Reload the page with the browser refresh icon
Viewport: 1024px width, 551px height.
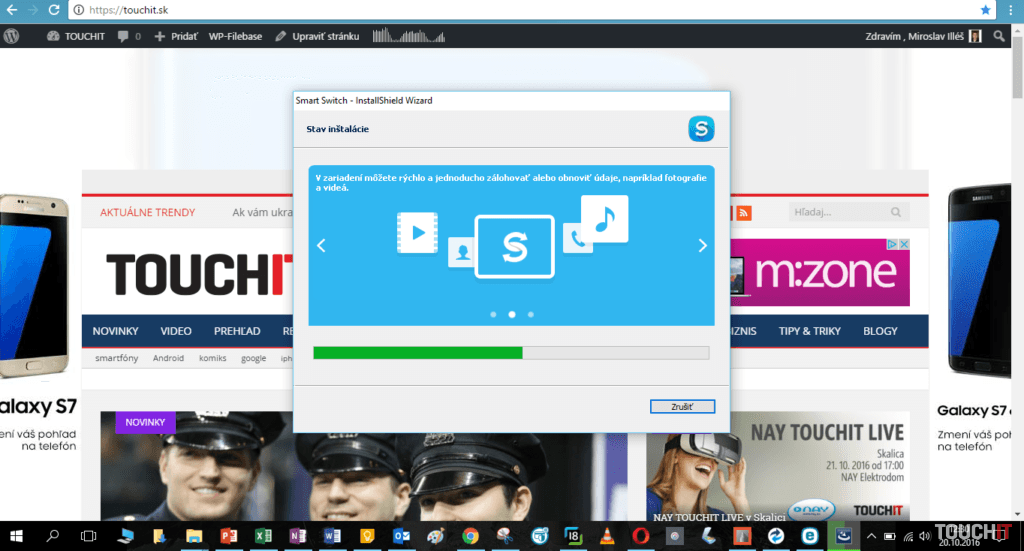click(x=55, y=10)
